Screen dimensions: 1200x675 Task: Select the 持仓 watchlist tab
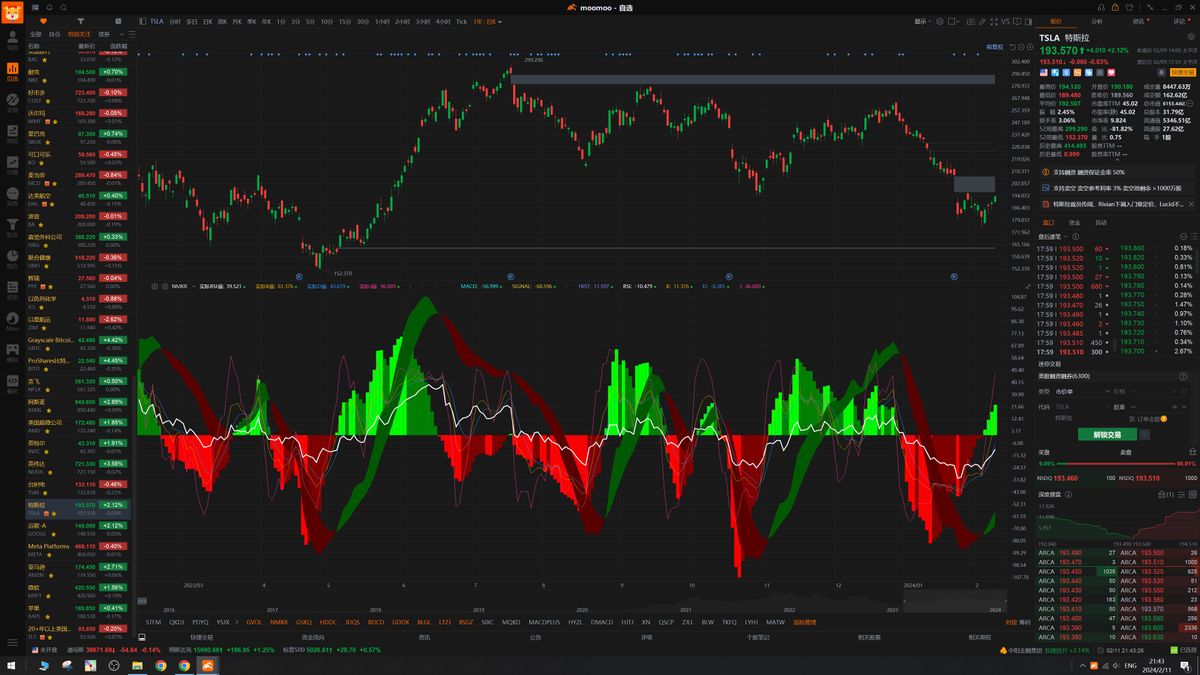[x=54, y=34]
